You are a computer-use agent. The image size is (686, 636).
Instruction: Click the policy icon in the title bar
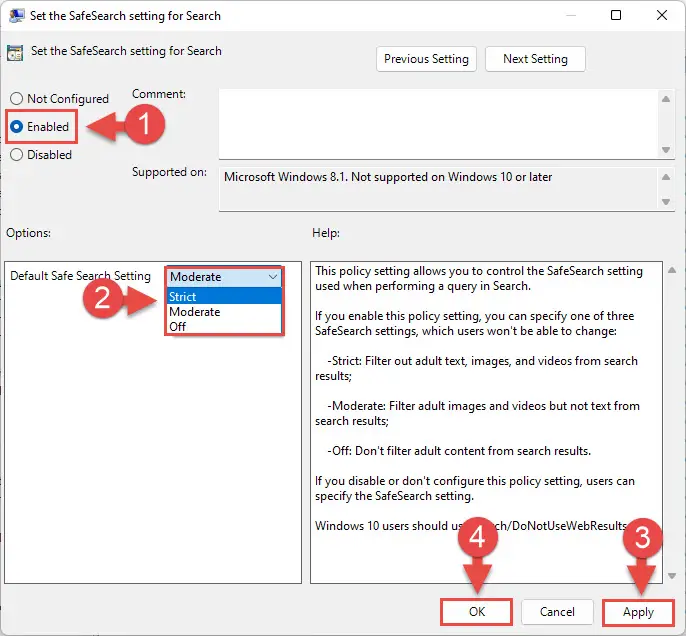pos(17,16)
